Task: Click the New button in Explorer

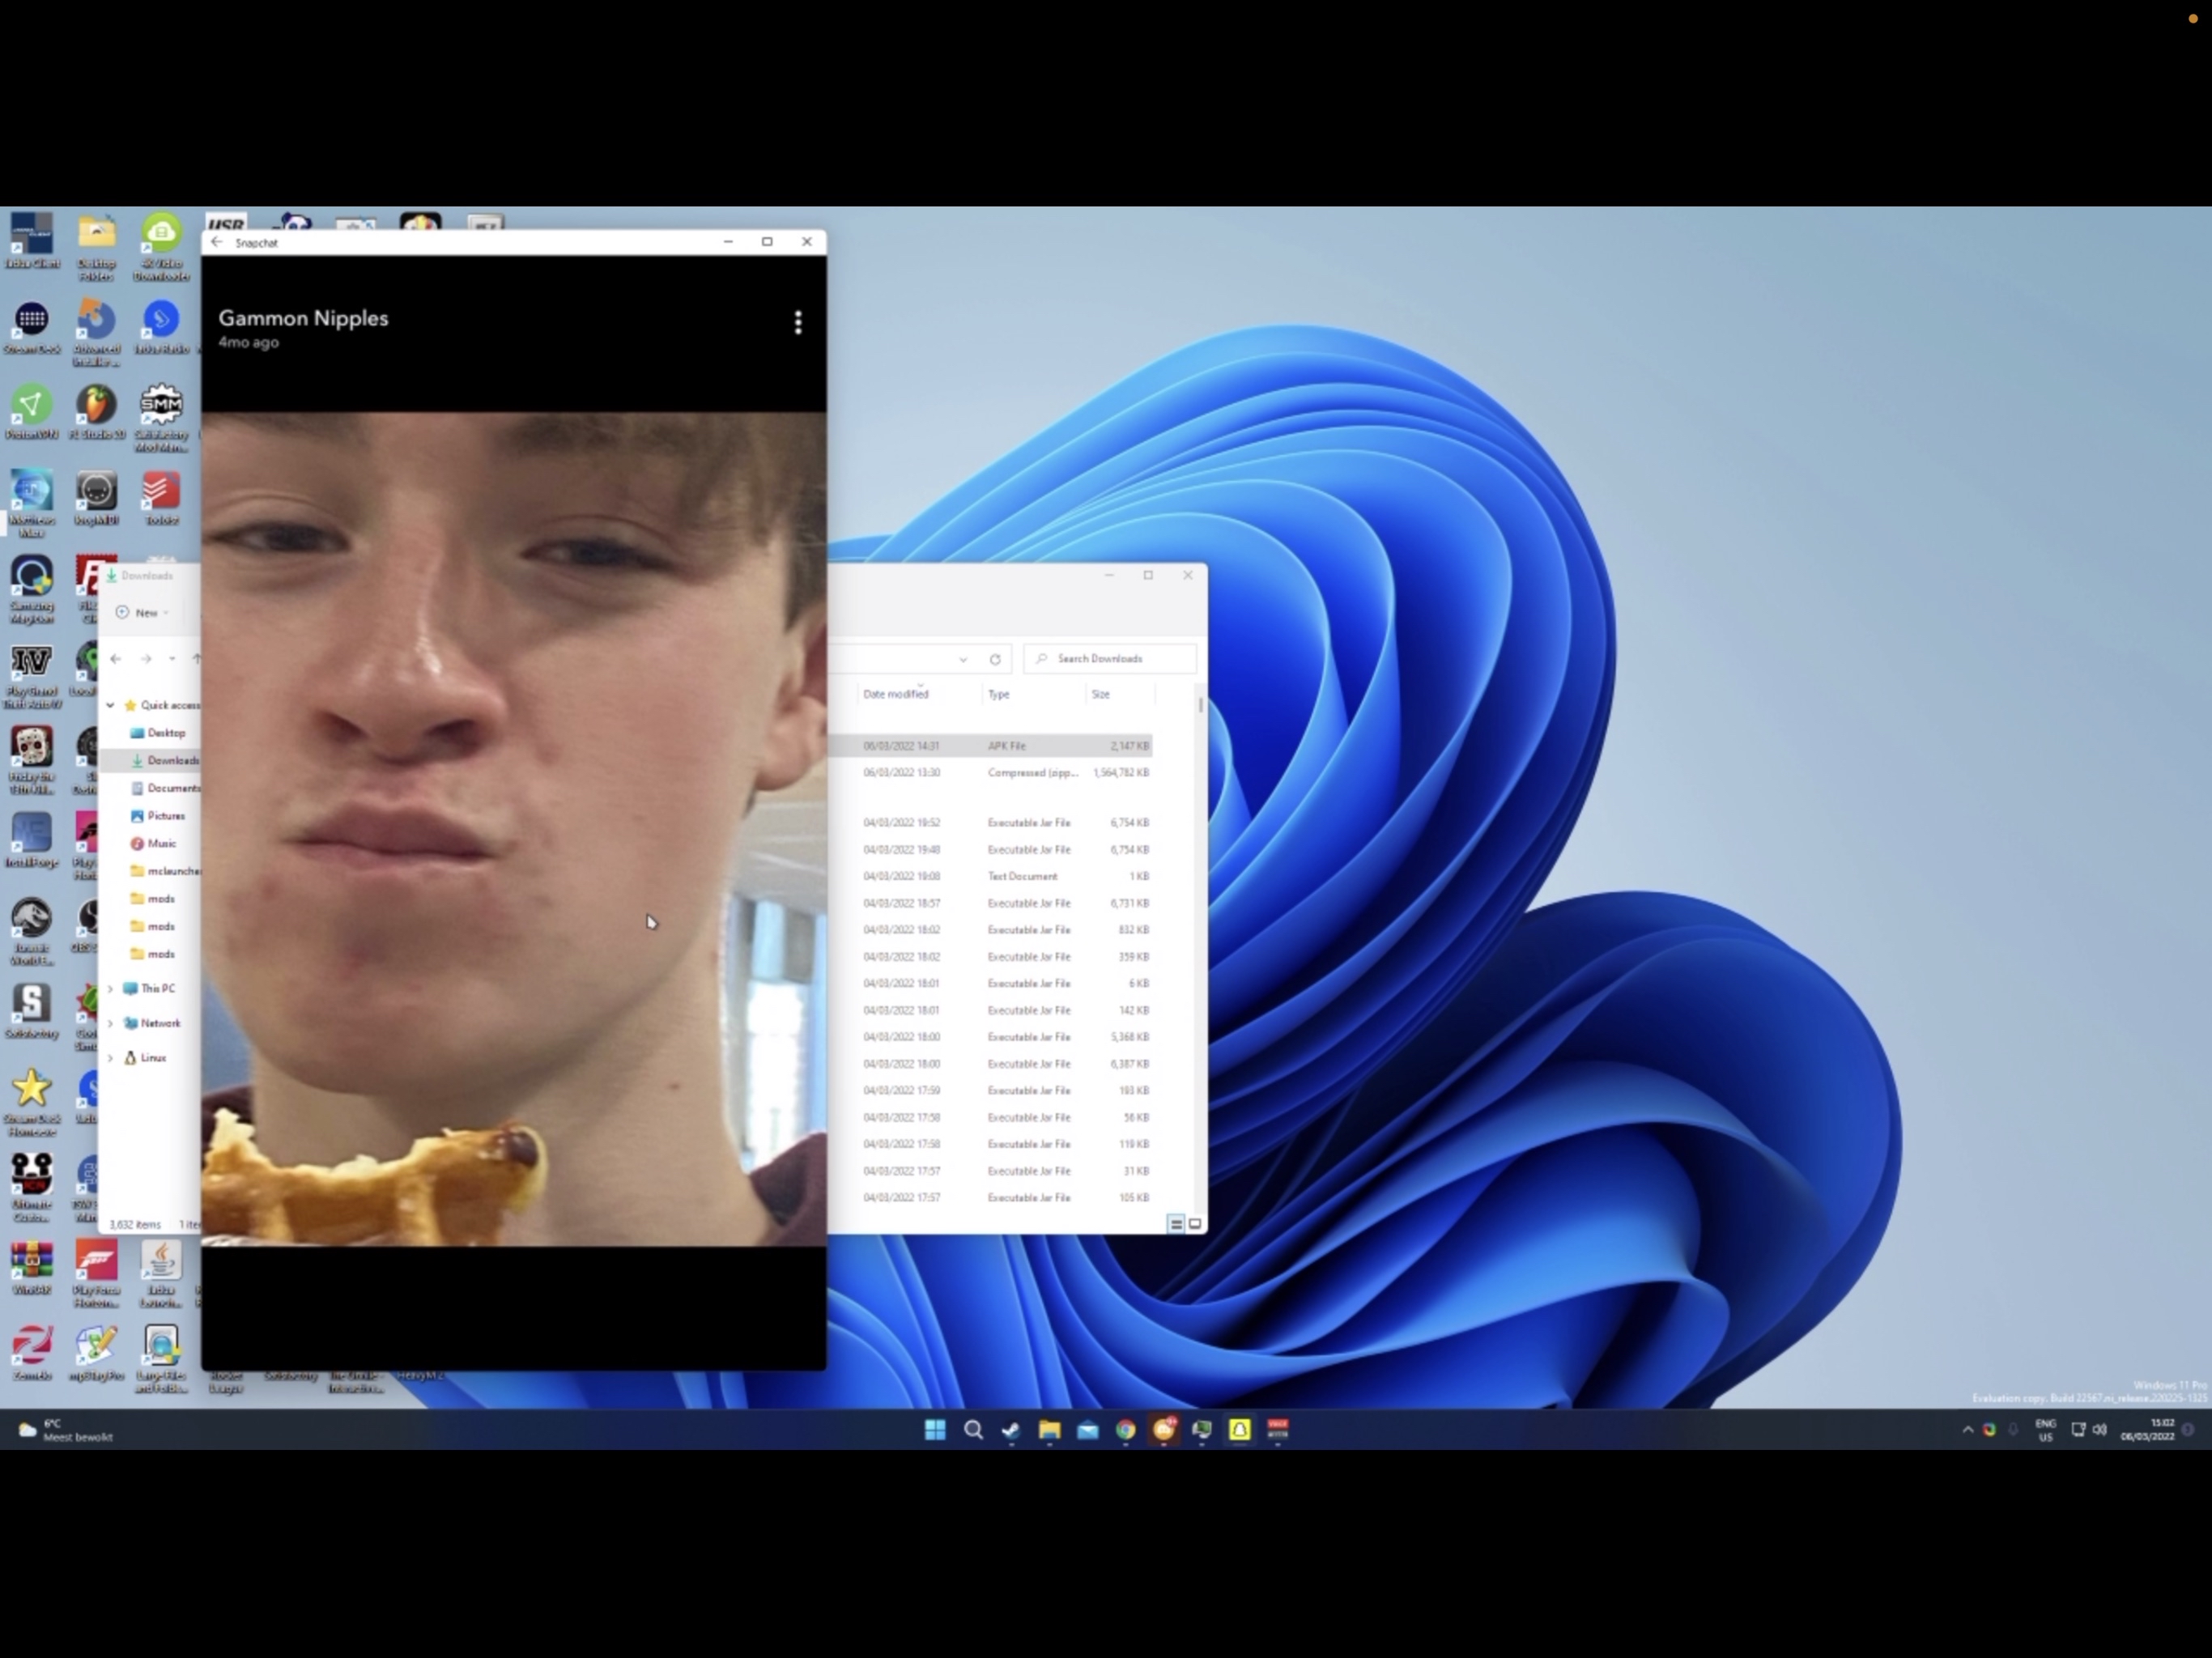Action: coord(143,612)
